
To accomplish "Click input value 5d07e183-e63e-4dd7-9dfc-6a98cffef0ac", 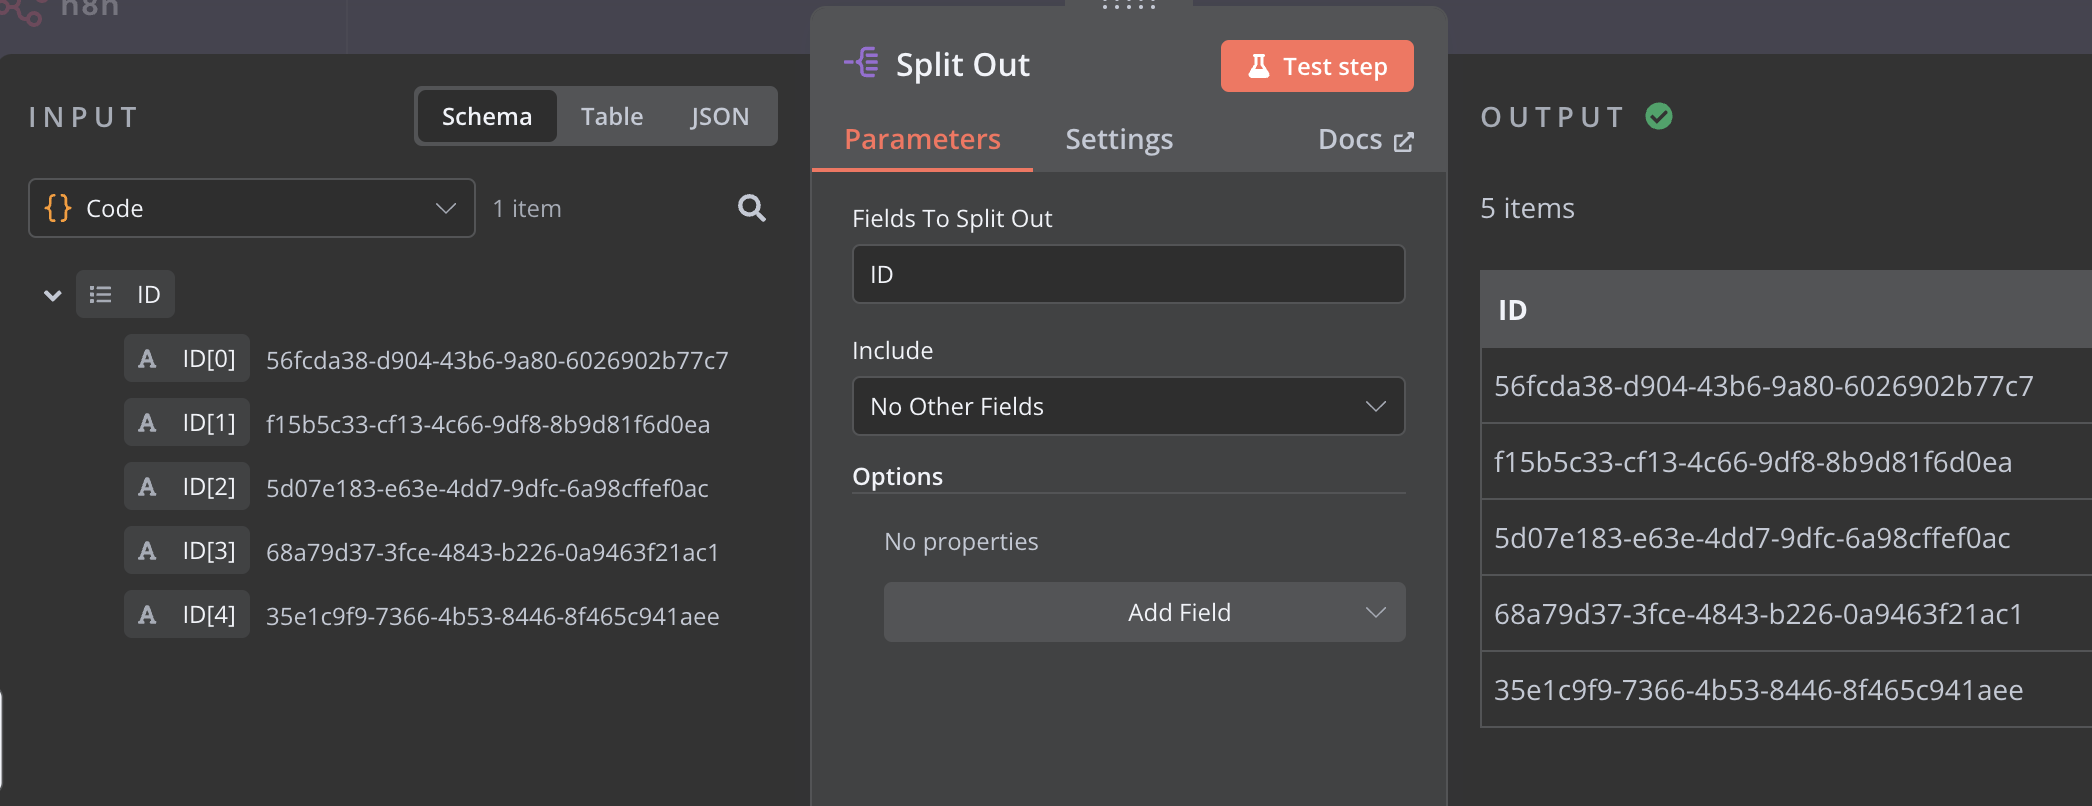I will pyautogui.click(x=487, y=488).
